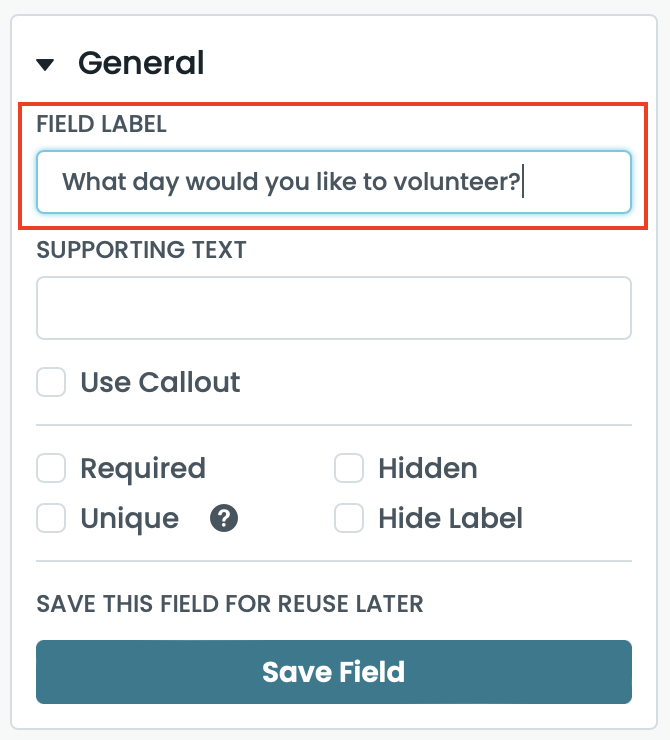Click the FIELD LABEL caption text
Image resolution: width=670 pixels, height=740 pixels.
tap(101, 124)
